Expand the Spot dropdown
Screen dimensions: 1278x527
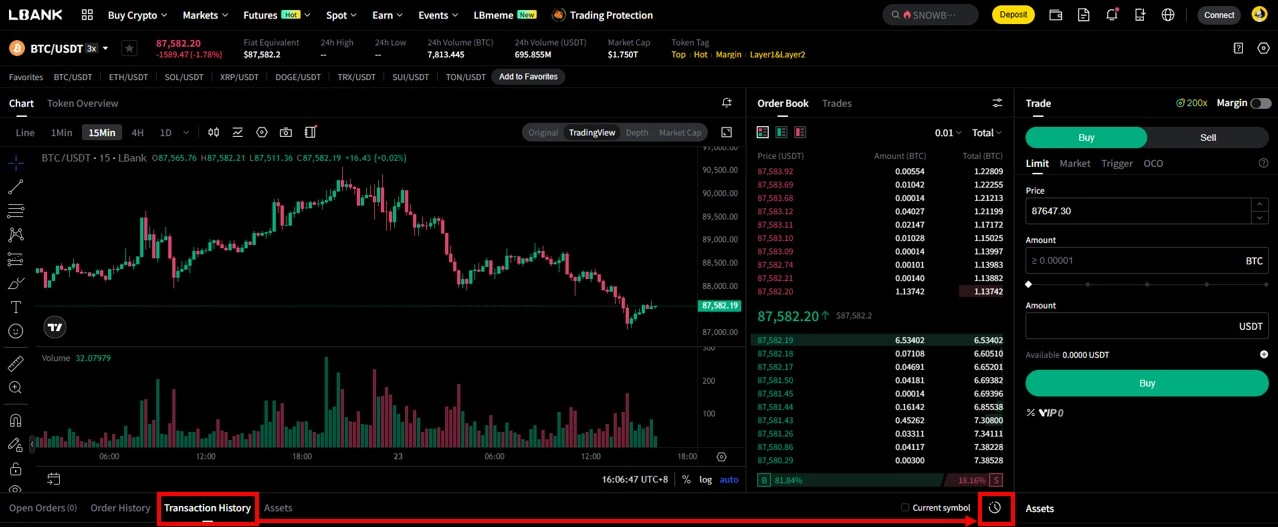click(x=341, y=15)
